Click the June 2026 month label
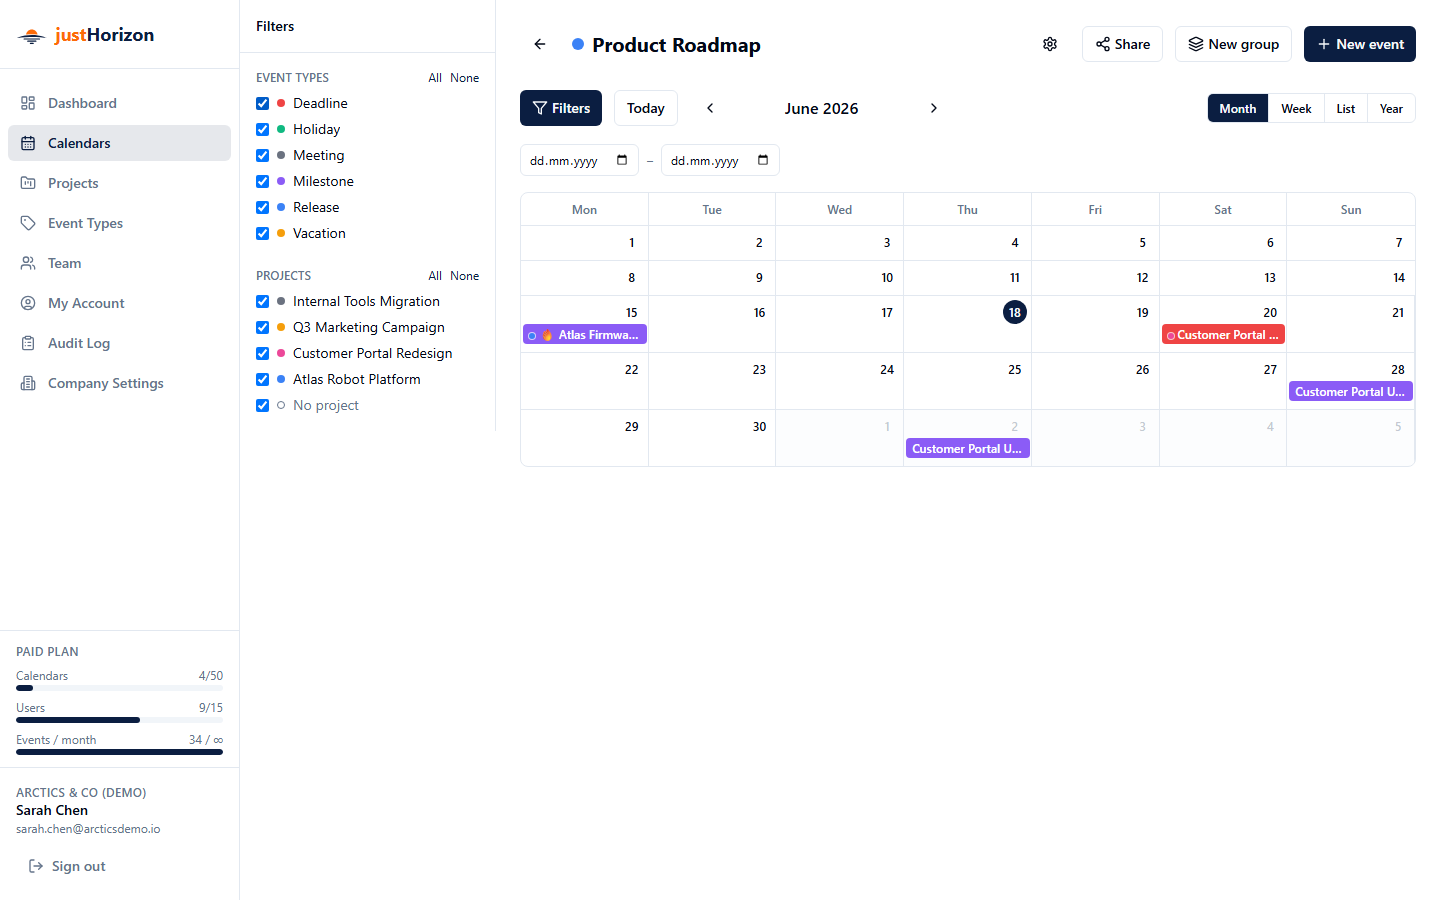1440x900 pixels. click(x=821, y=108)
